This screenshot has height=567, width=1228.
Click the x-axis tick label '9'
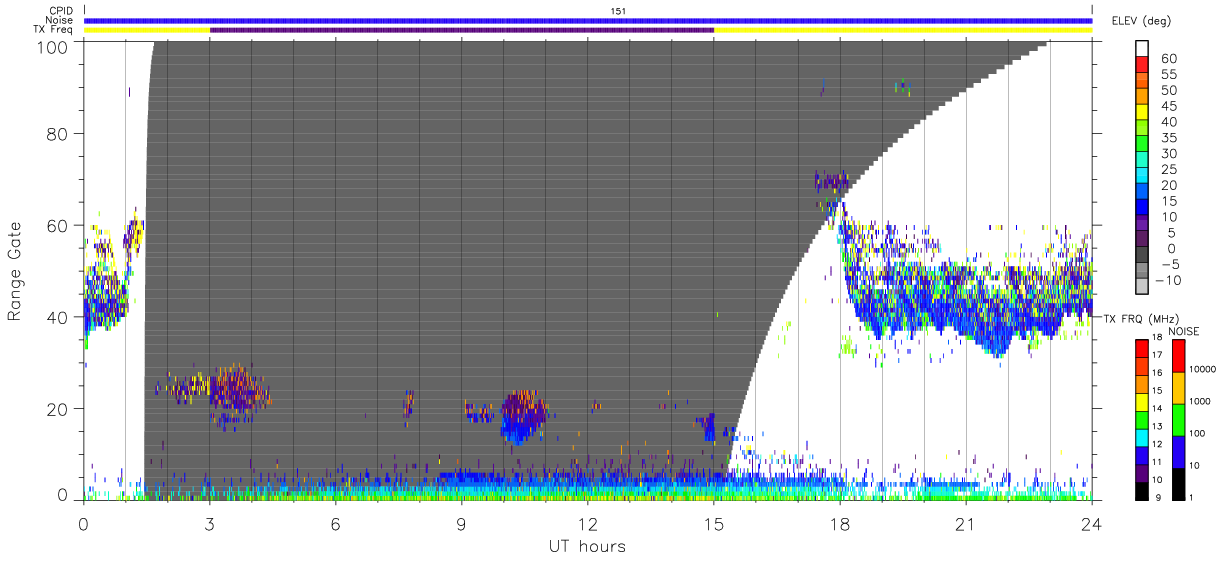461,524
